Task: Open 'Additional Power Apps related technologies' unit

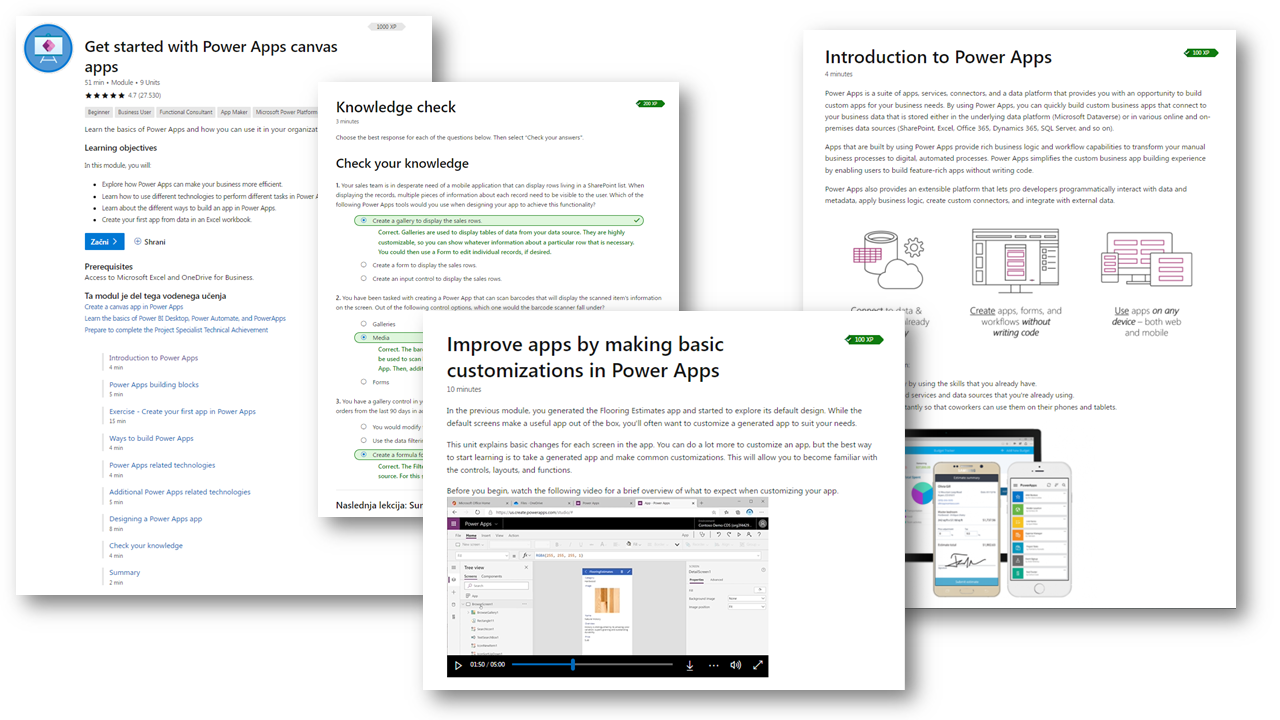Action: [180, 492]
